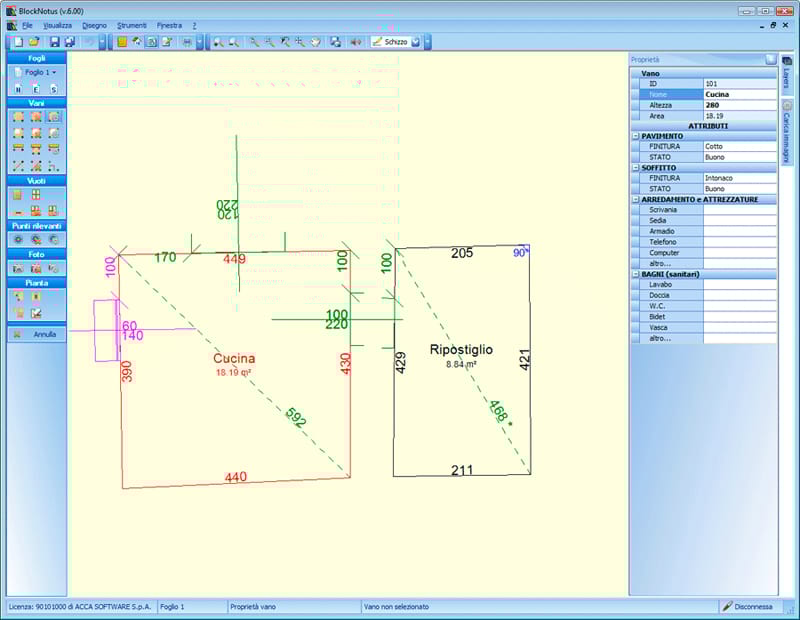The width and height of the screenshot is (800, 620).
Task: Click the first door icon under Vuoti
Action: tap(18, 195)
